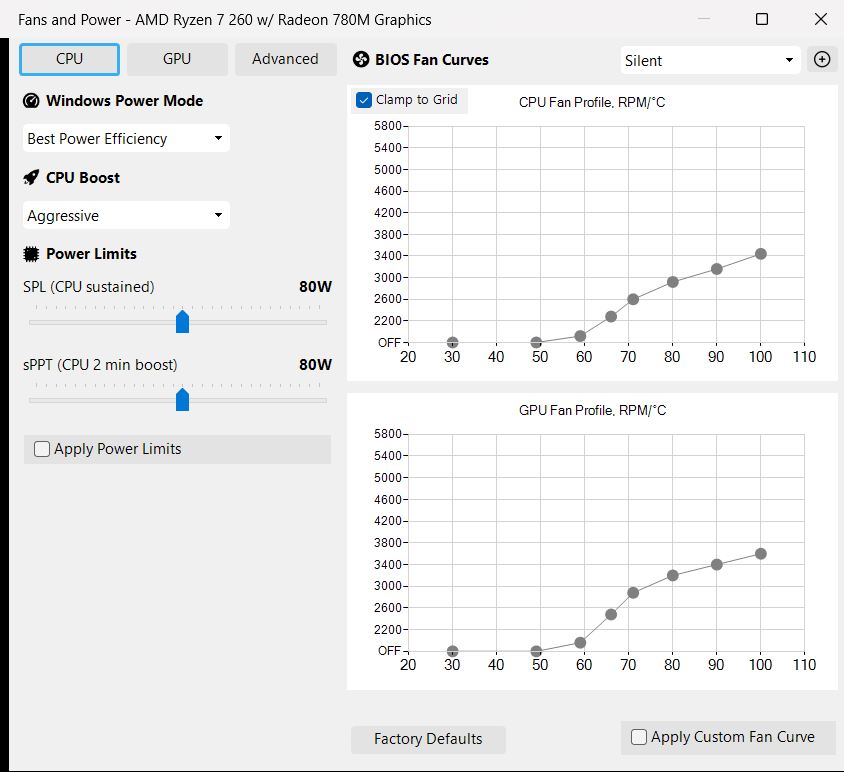Minimize the Fans and Power window
The width and height of the screenshot is (844, 772).
pos(704,19)
